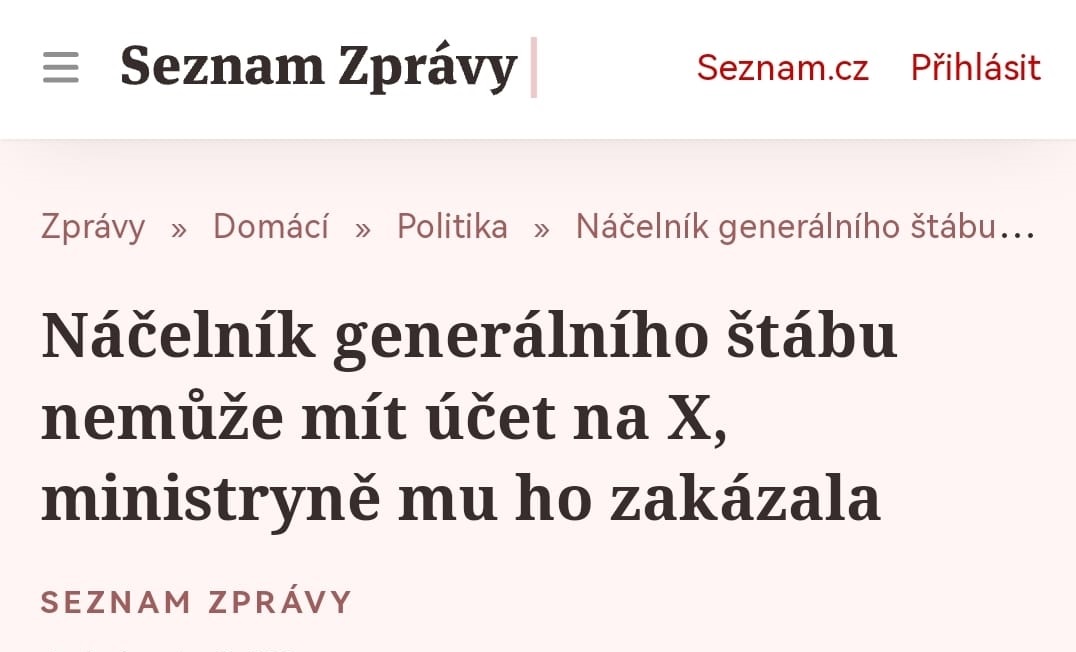The image size is (1076, 652).
Task: Click the » separator after Domácí
Action: (362, 229)
